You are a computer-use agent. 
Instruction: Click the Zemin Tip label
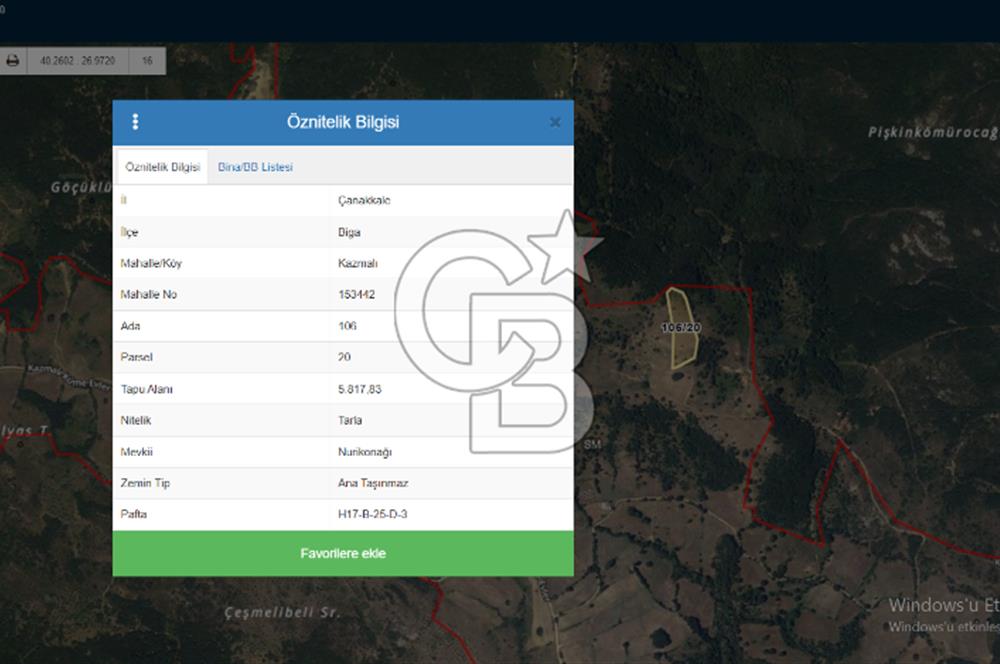point(145,483)
